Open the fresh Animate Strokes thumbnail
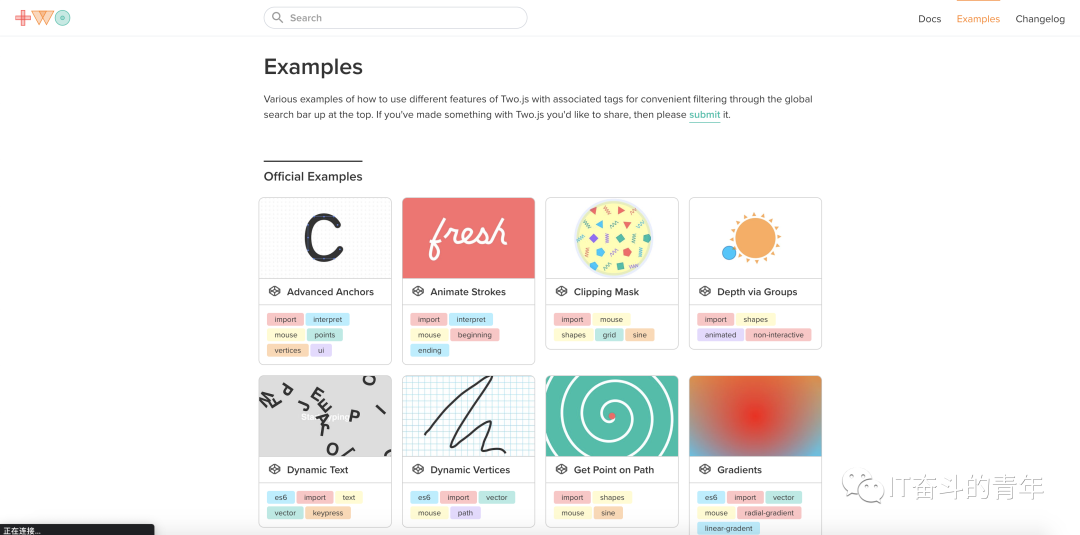This screenshot has height=535, width=1080. (x=468, y=238)
